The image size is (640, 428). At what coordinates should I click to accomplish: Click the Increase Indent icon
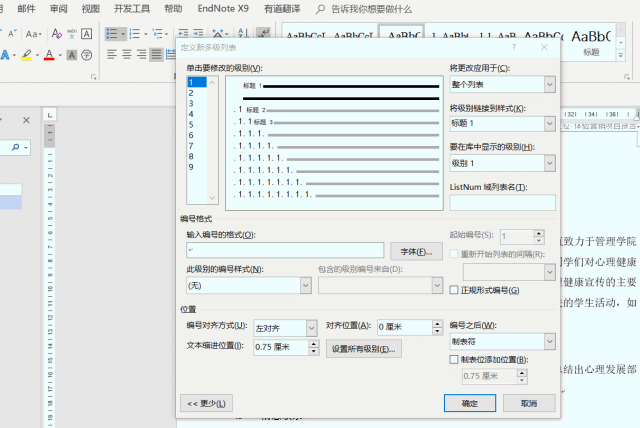click(x=198, y=33)
